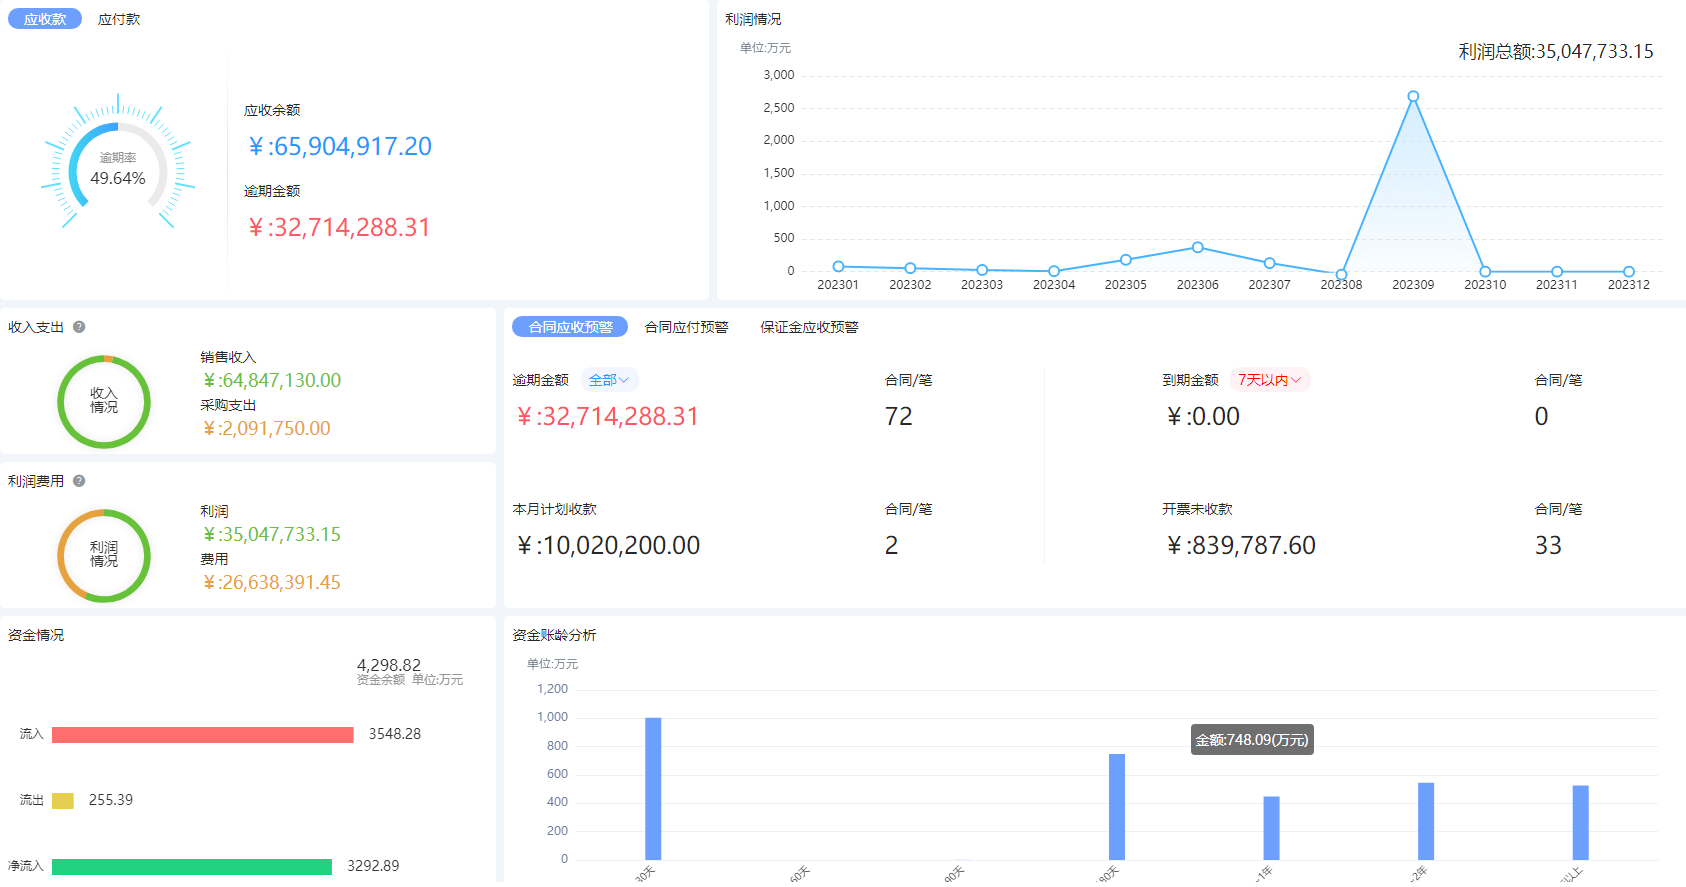Open the 7天以内 dropdown beside 到期金额
The height and width of the screenshot is (887, 1686).
1270,380
